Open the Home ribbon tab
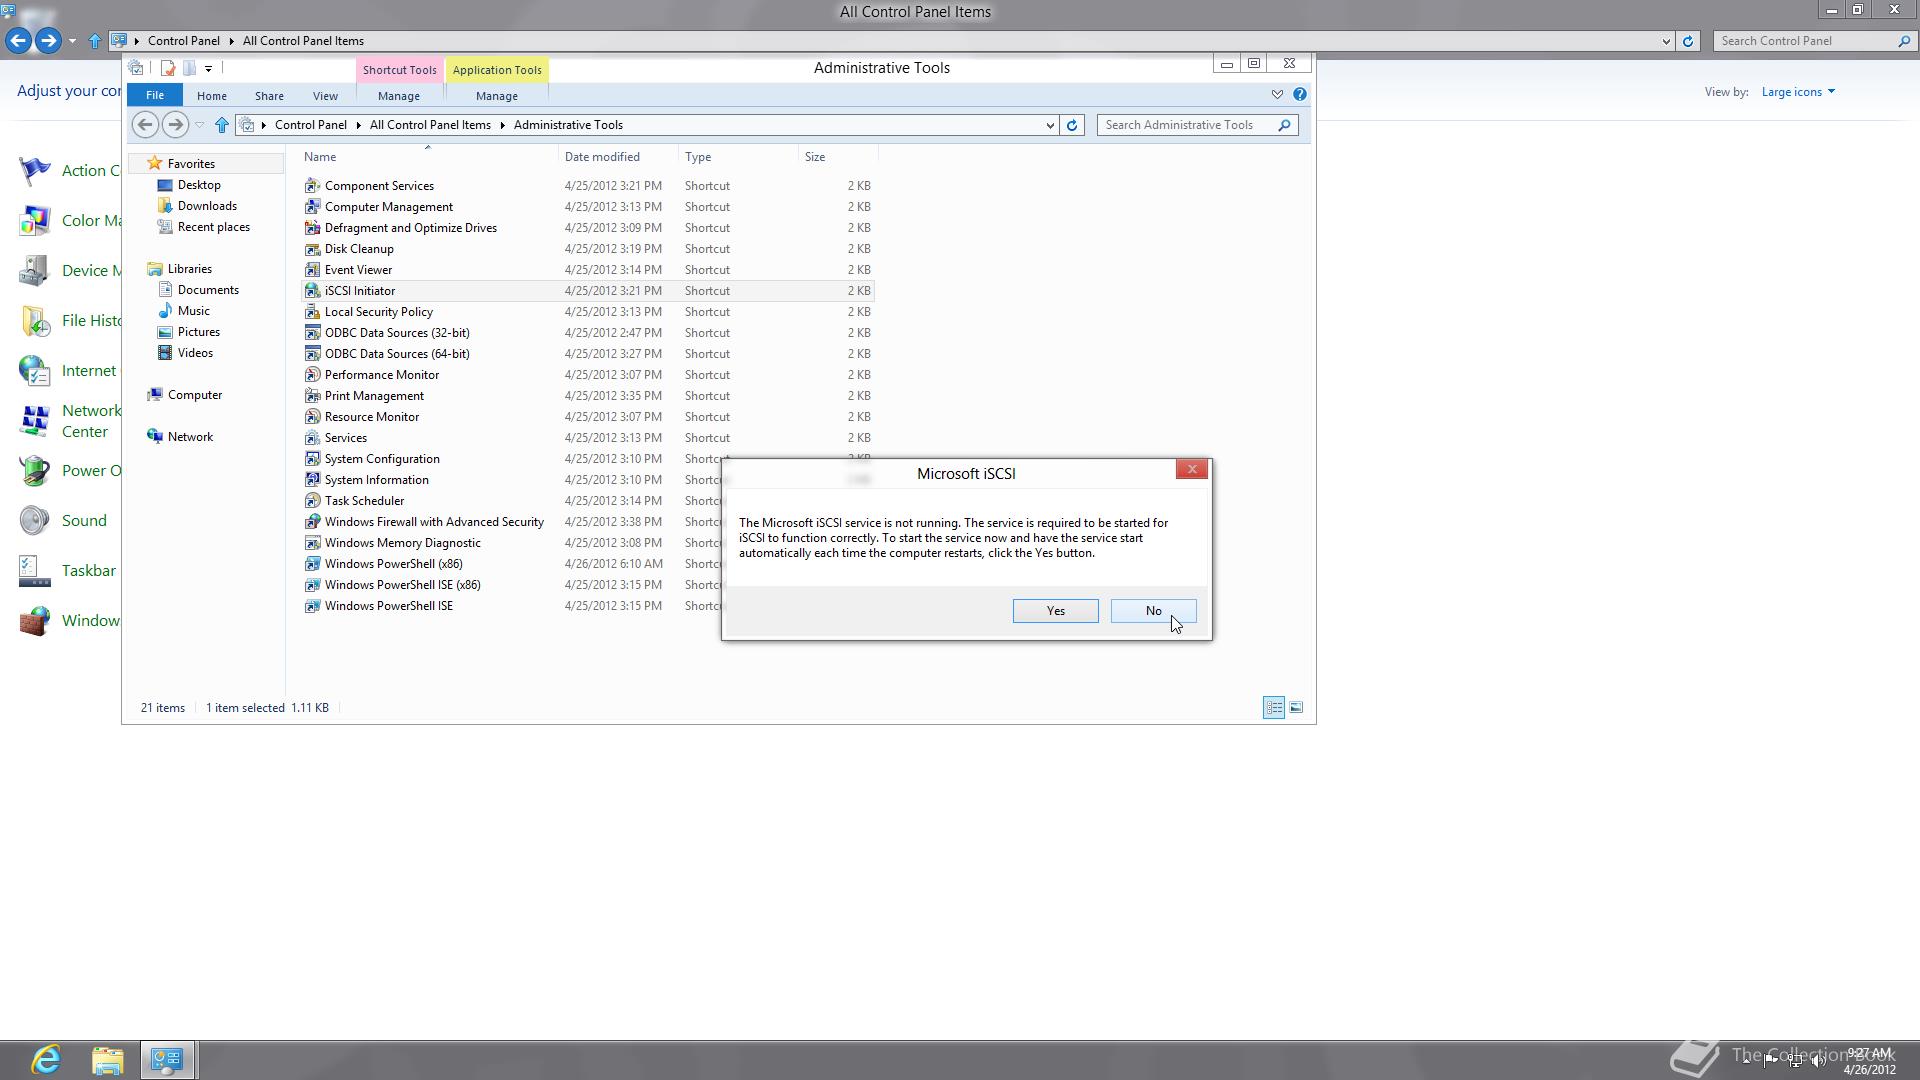Screen dimensions: 1920x1080 (211, 96)
